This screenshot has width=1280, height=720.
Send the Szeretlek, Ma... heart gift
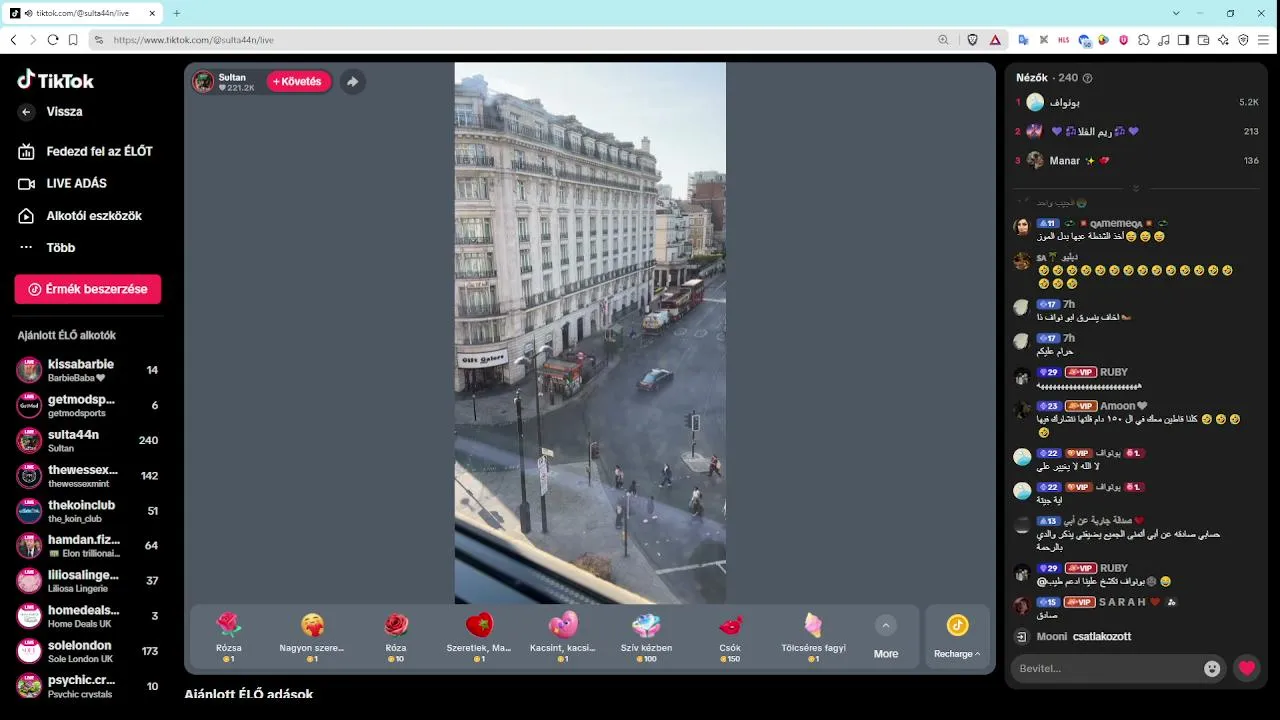point(479,637)
